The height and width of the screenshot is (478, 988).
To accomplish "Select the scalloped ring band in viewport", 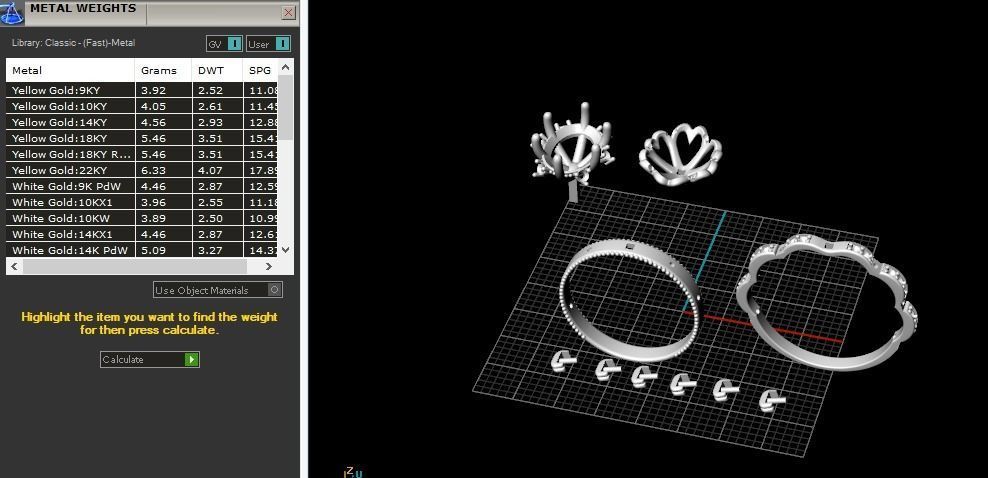I will click(827, 300).
